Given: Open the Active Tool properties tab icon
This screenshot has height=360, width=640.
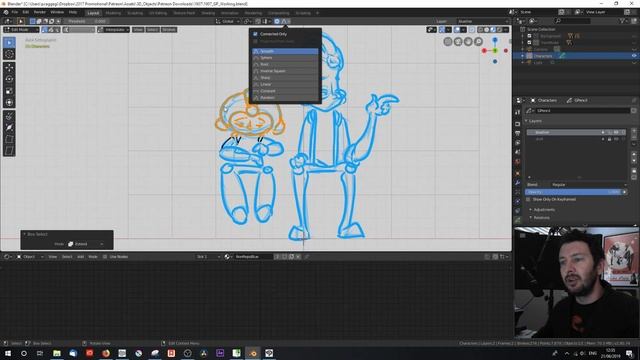Looking at the screenshot, I should click(x=518, y=112).
